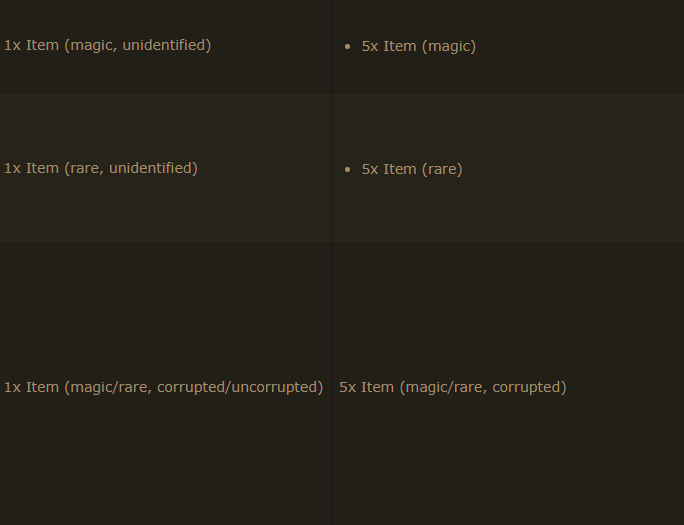Click "1x" in the magic/rare corrupted/uncorrupted cell

pos(12,387)
